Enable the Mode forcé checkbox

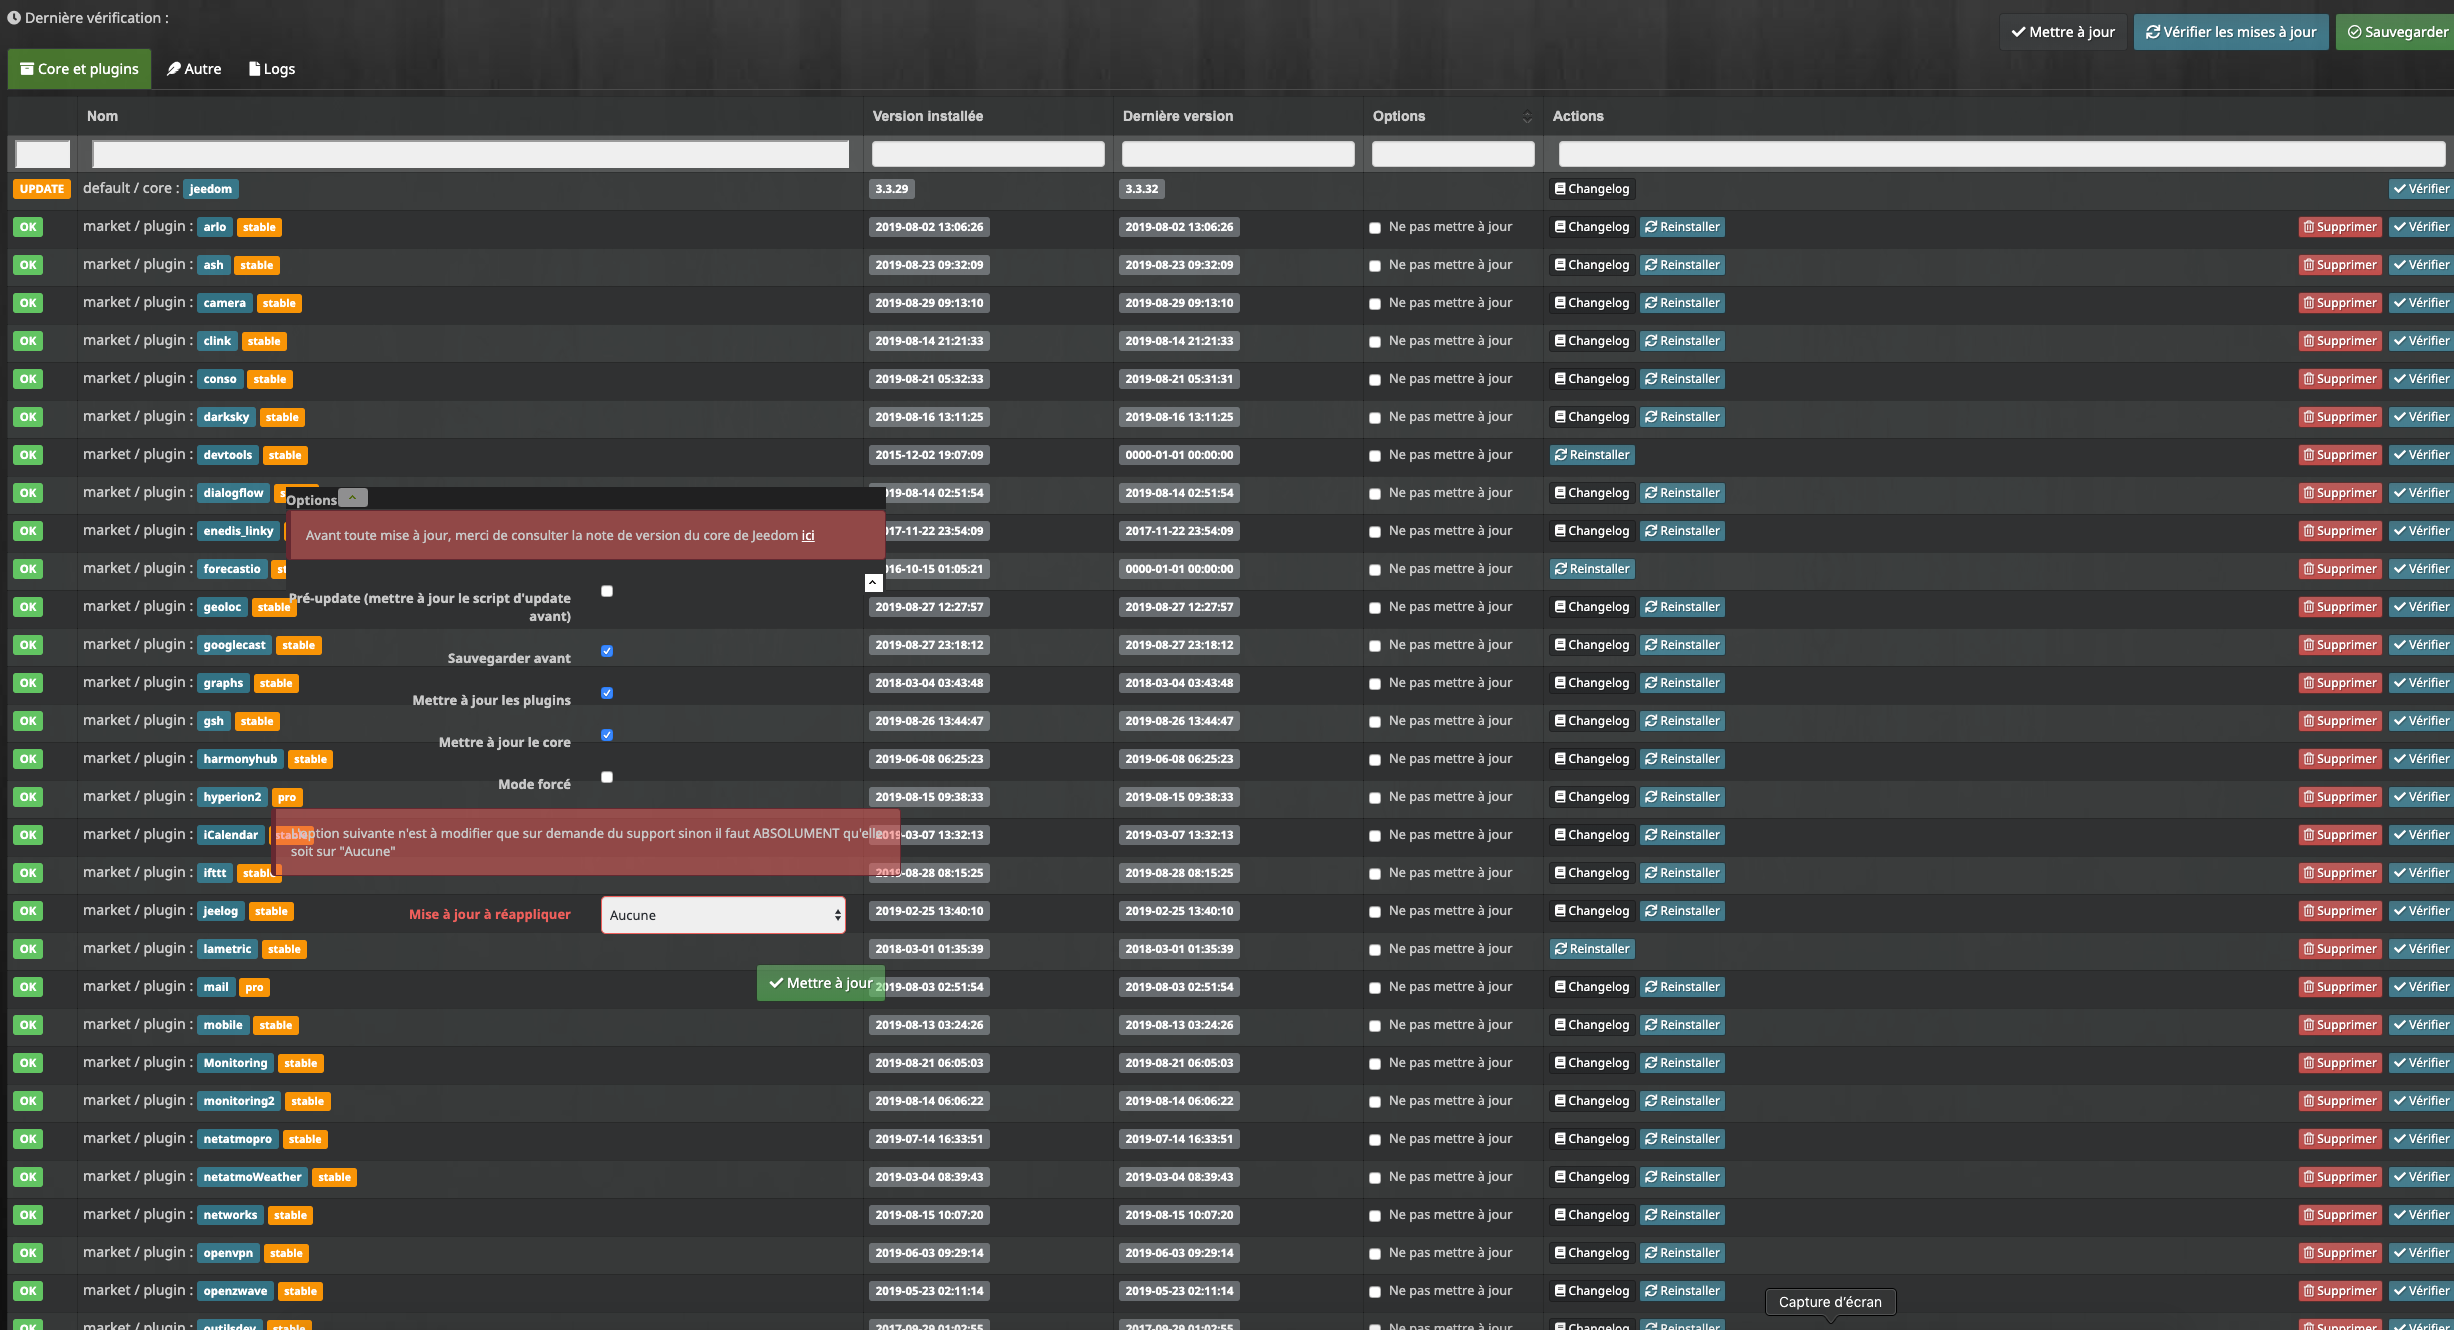click(x=607, y=777)
